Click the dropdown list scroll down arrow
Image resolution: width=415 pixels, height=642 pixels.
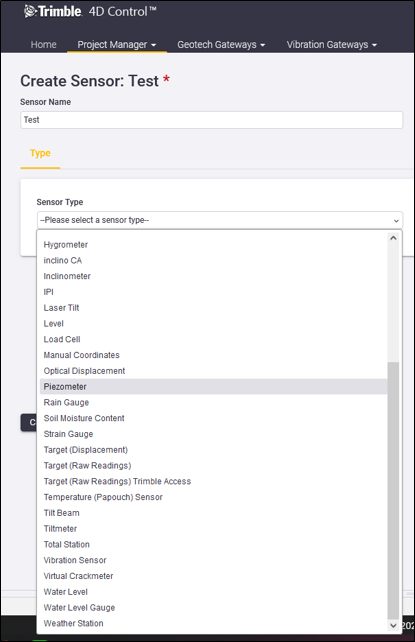coord(393,625)
